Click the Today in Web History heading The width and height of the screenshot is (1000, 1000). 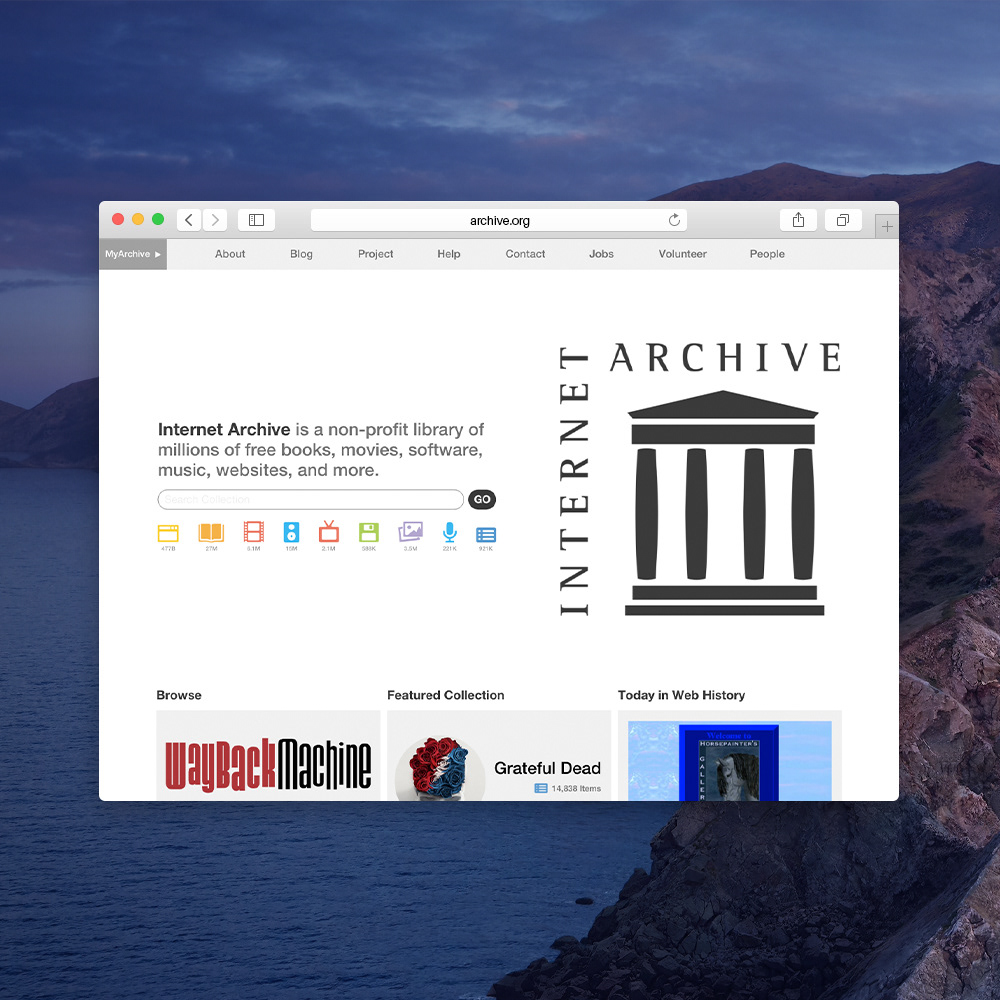click(681, 695)
